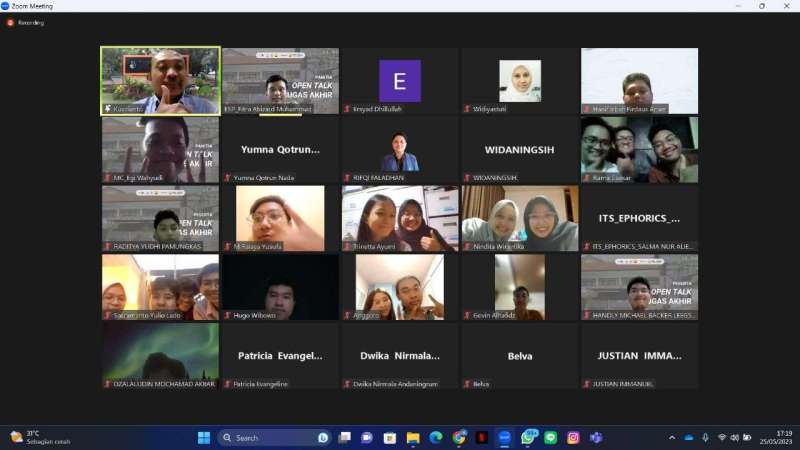Click the microphone tray icon
Image resolution: width=800 pixels, height=450 pixels.
click(705, 438)
